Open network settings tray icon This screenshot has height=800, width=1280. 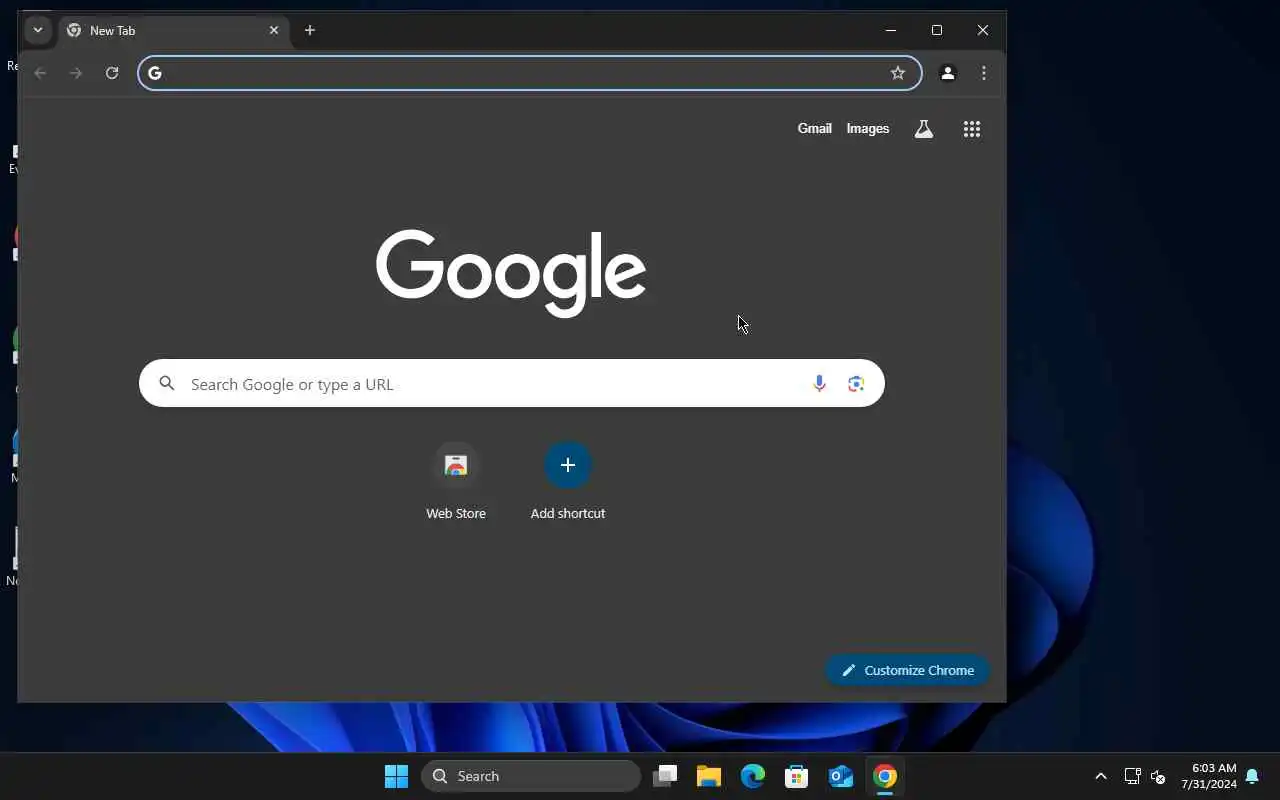pos(1132,777)
